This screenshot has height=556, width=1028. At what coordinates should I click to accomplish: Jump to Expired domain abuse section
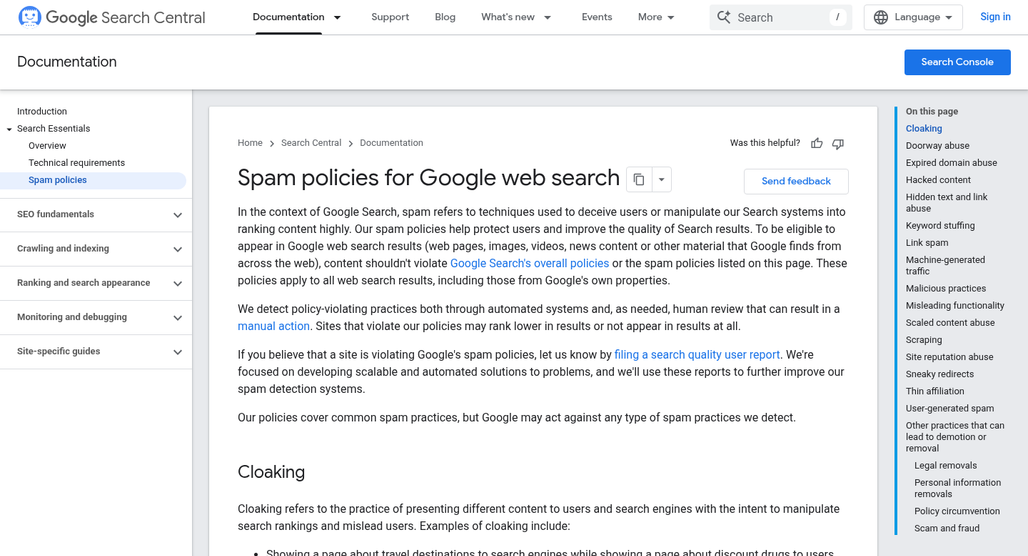[x=951, y=163]
